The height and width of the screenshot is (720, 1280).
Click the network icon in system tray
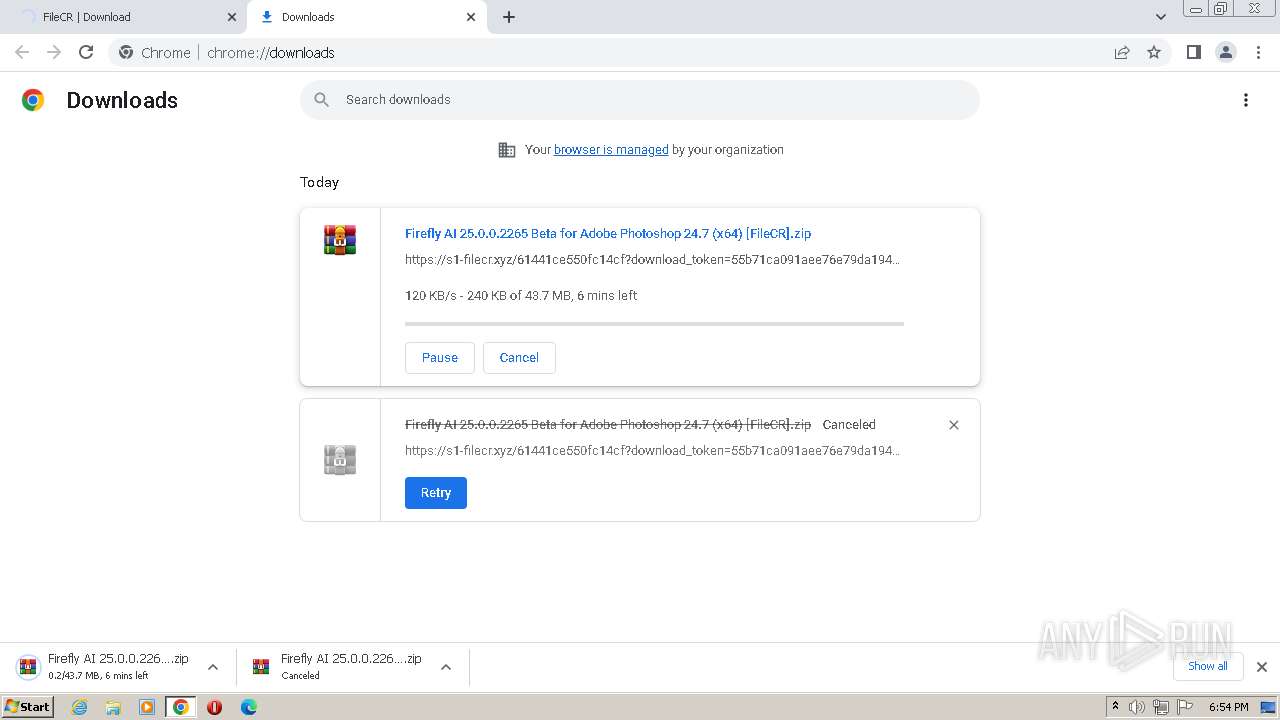[x=1160, y=707]
